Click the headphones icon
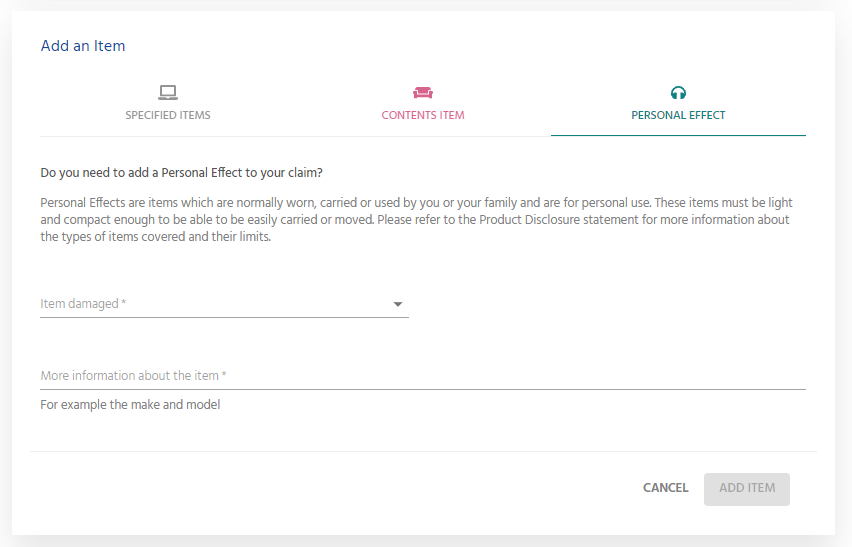This screenshot has width=852, height=547. pyautogui.click(x=678, y=92)
